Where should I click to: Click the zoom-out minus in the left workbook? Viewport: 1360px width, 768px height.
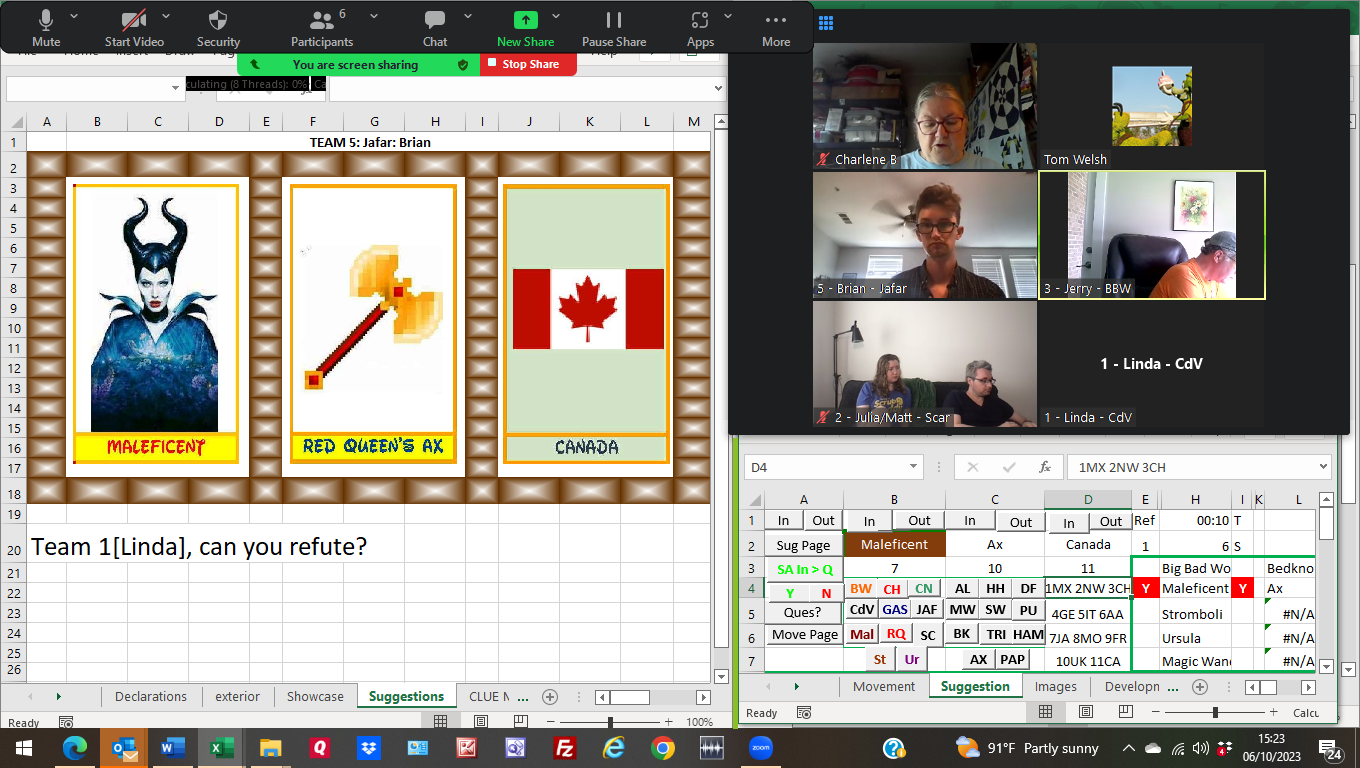pyautogui.click(x=552, y=721)
